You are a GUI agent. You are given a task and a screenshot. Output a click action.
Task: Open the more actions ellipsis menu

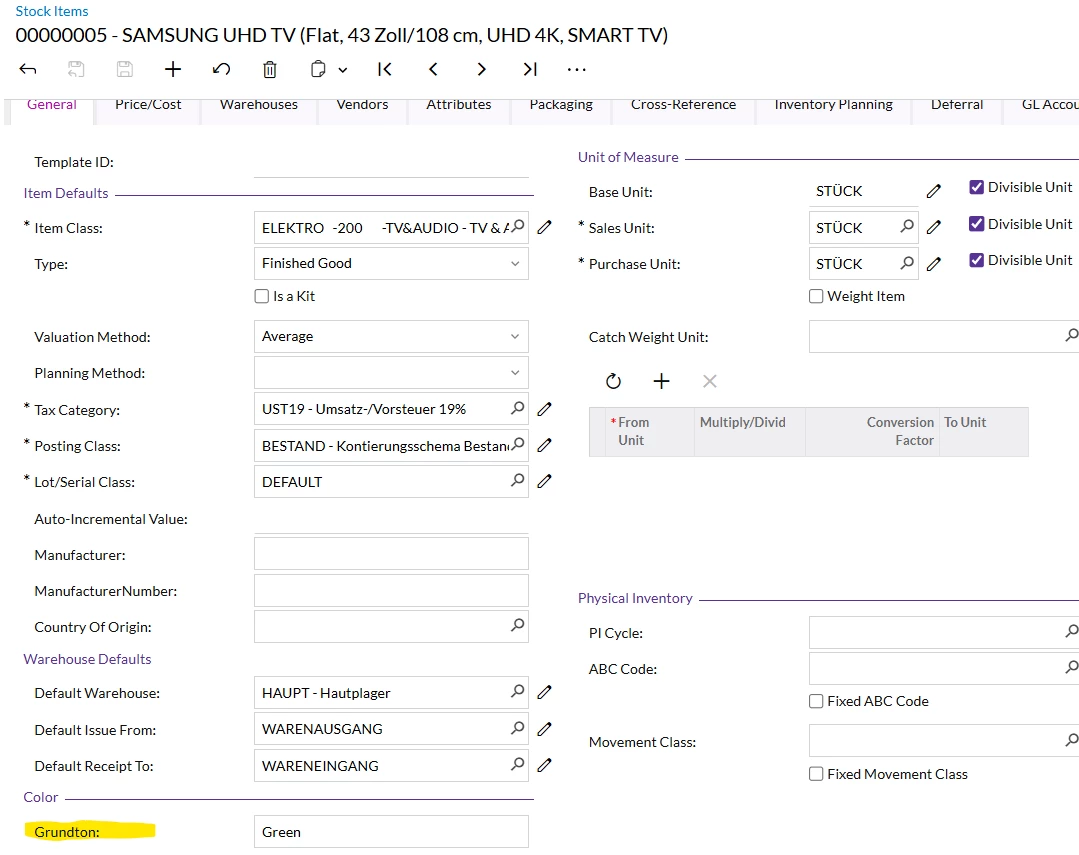(x=577, y=70)
